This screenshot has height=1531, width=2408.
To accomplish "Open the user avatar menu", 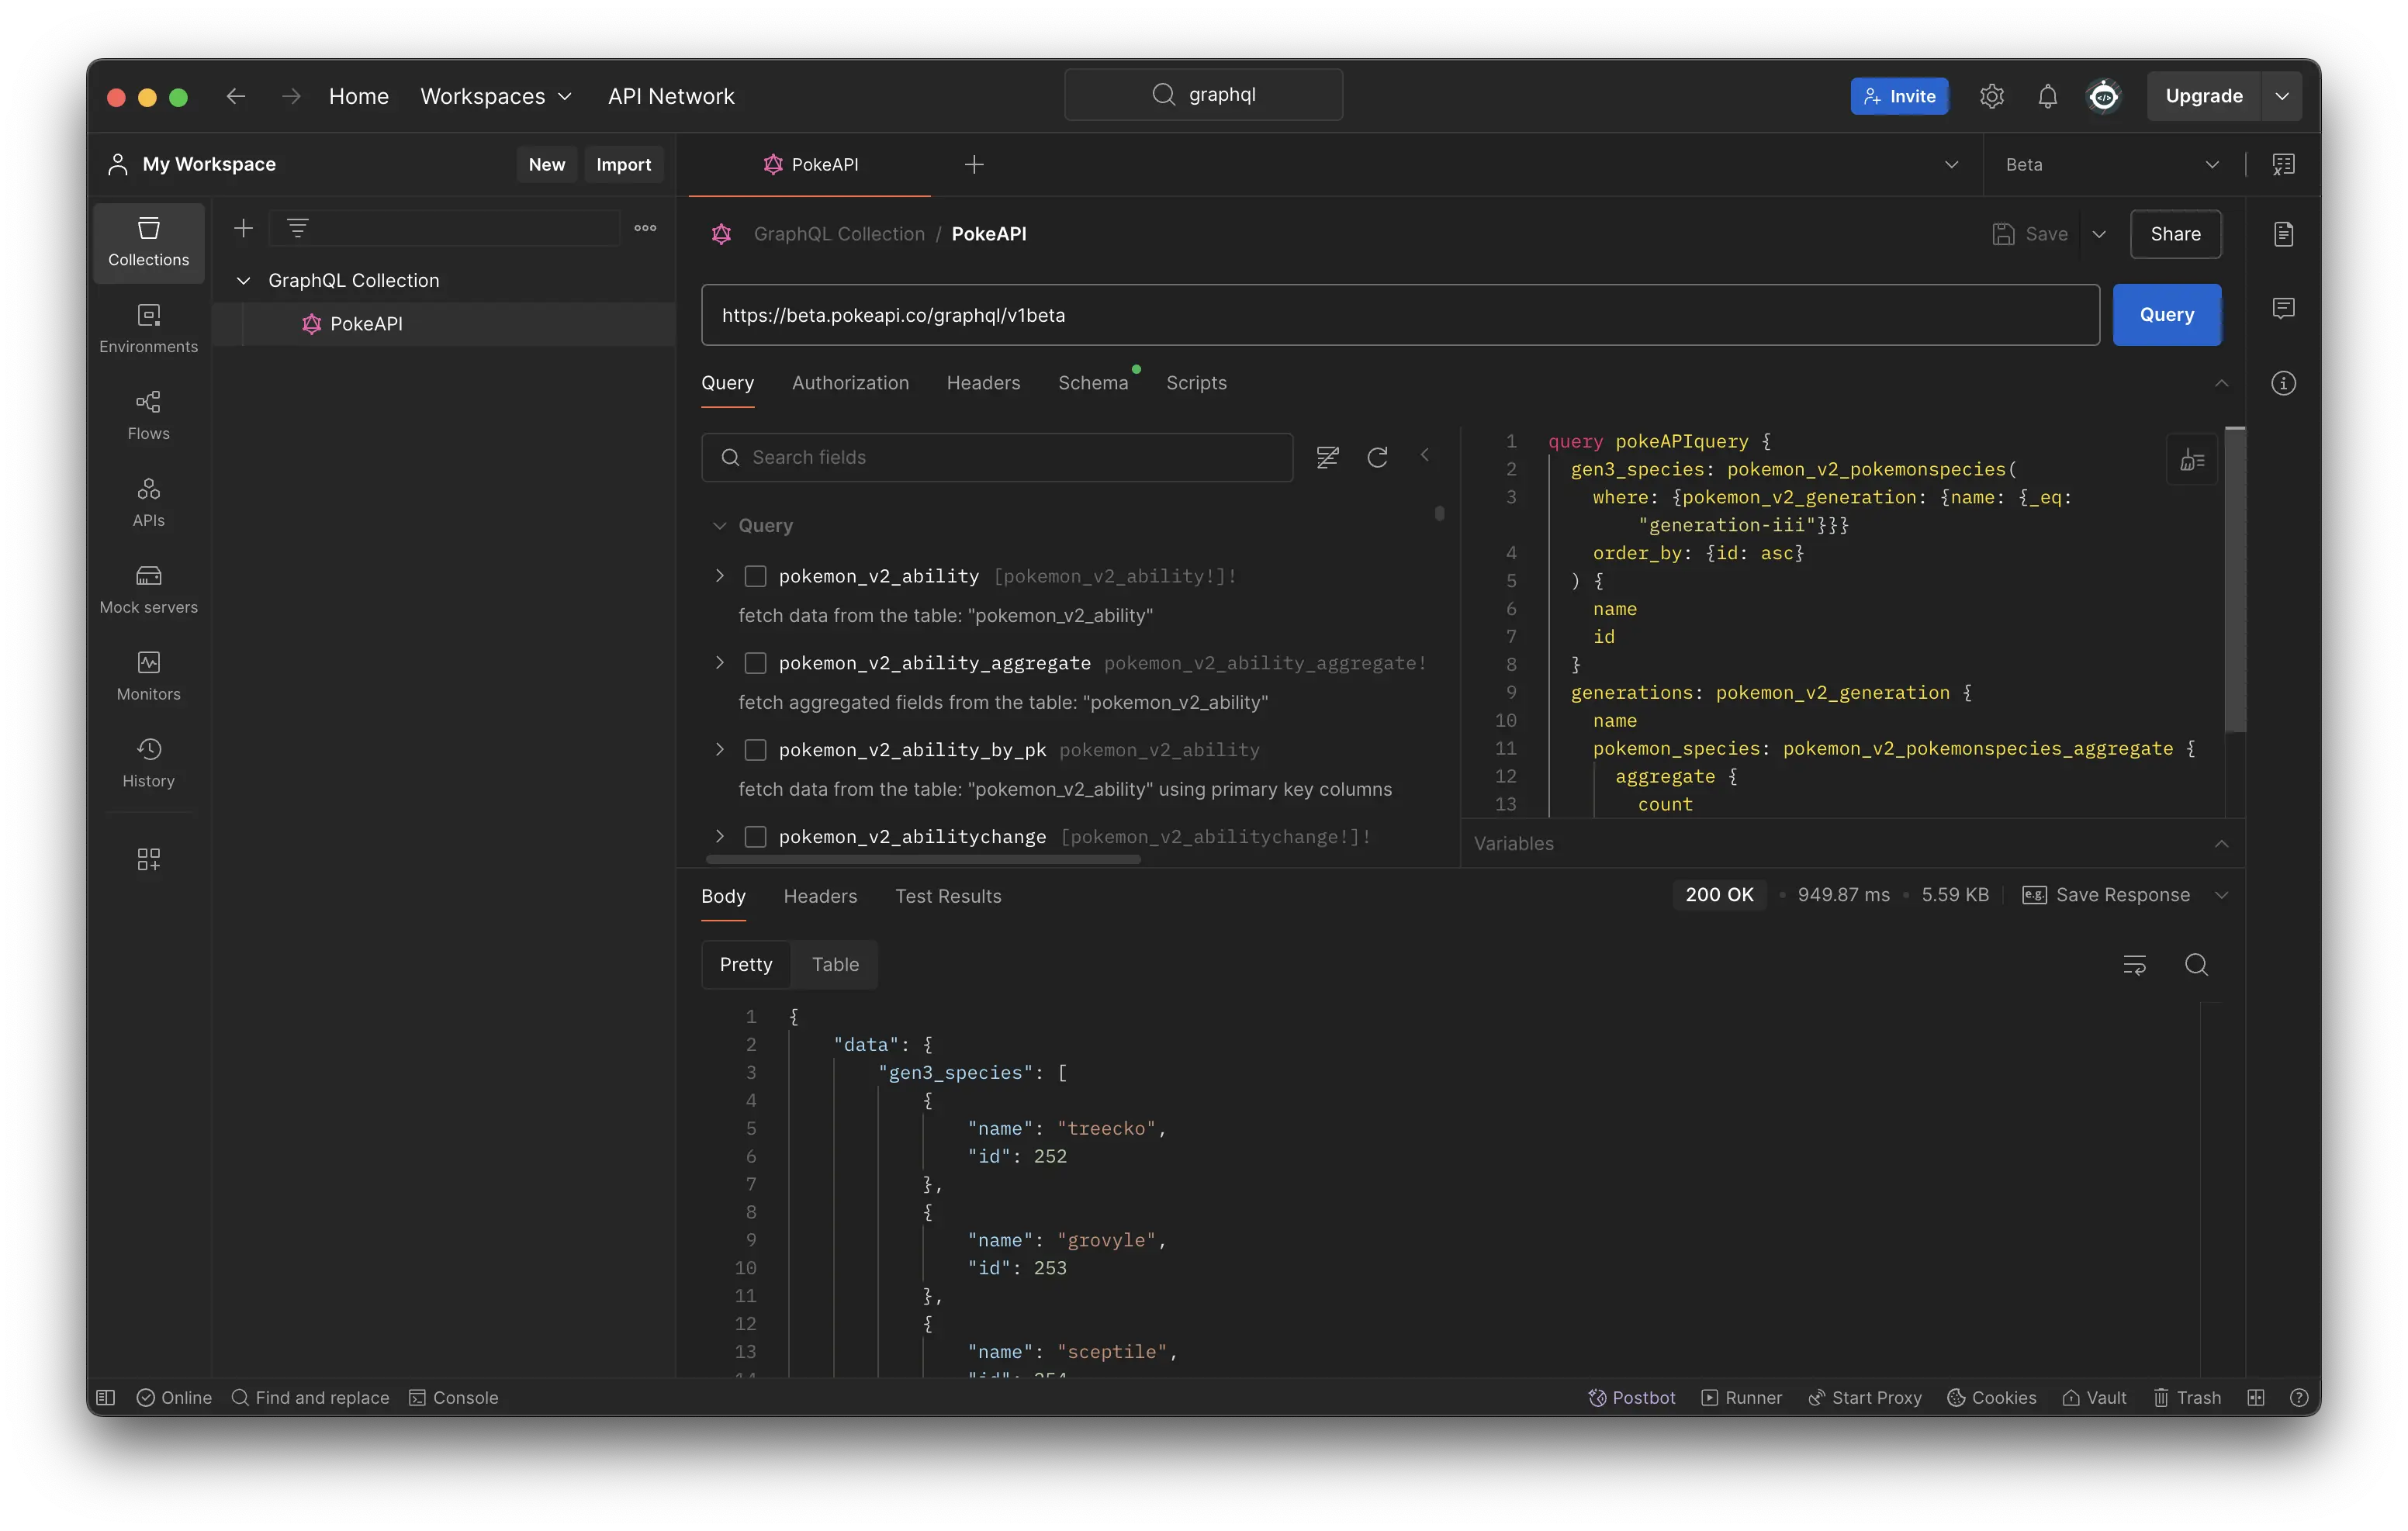I will (2104, 96).
